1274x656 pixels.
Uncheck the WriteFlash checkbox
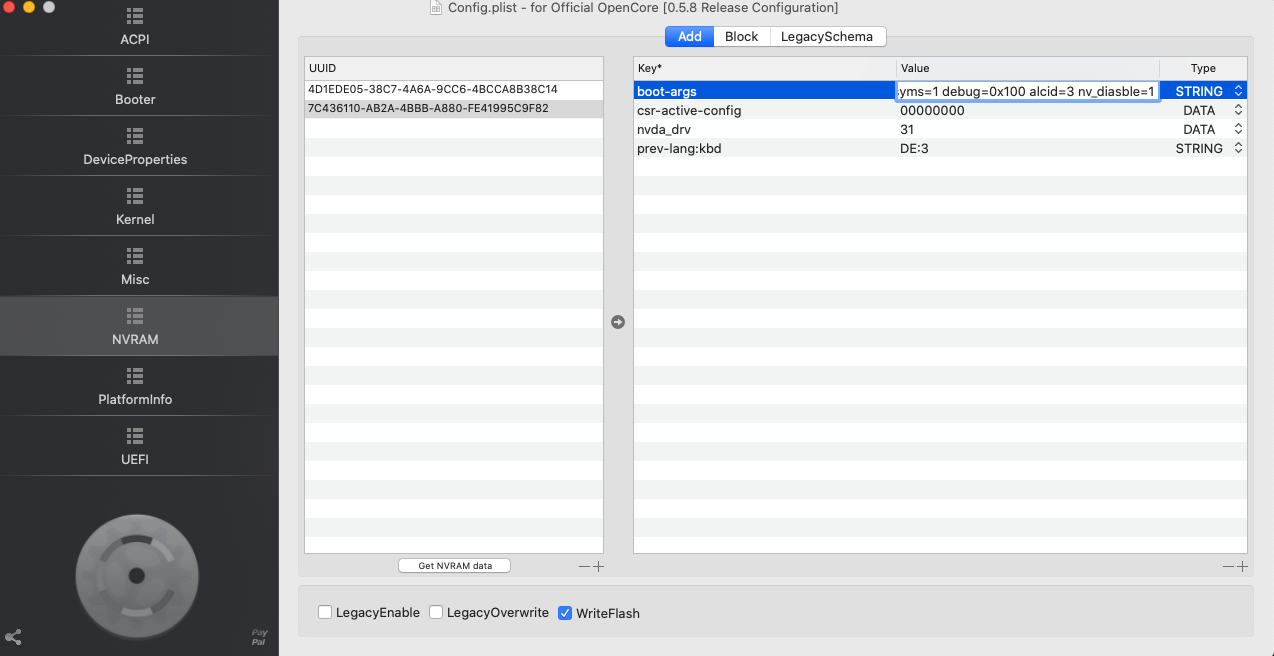565,612
